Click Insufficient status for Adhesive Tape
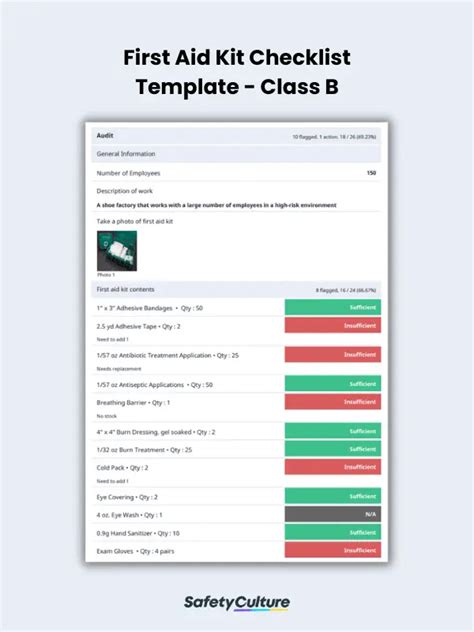The height and width of the screenshot is (632, 474). click(x=333, y=325)
